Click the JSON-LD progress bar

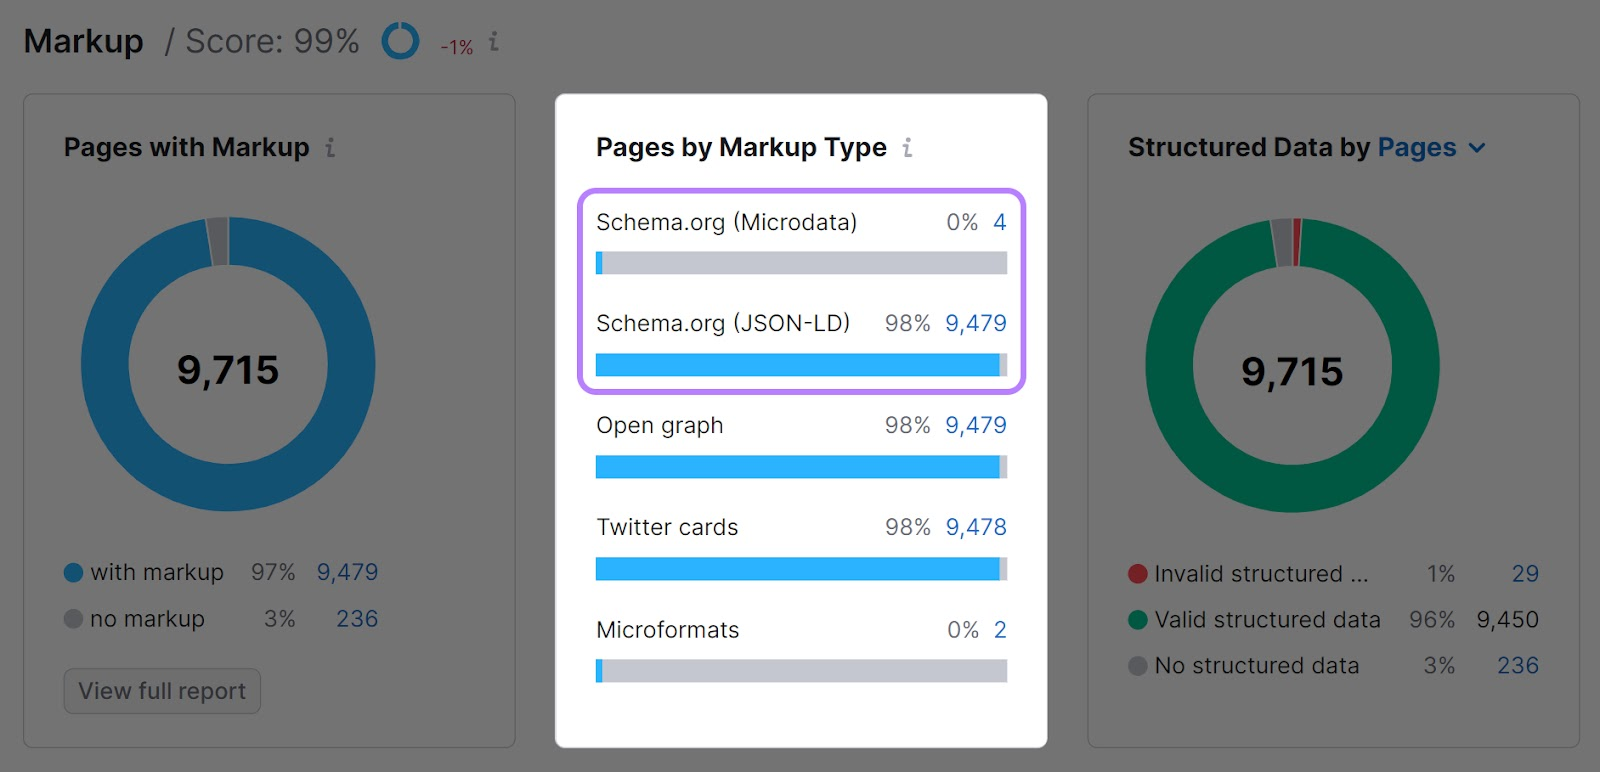click(x=800, y=365)
